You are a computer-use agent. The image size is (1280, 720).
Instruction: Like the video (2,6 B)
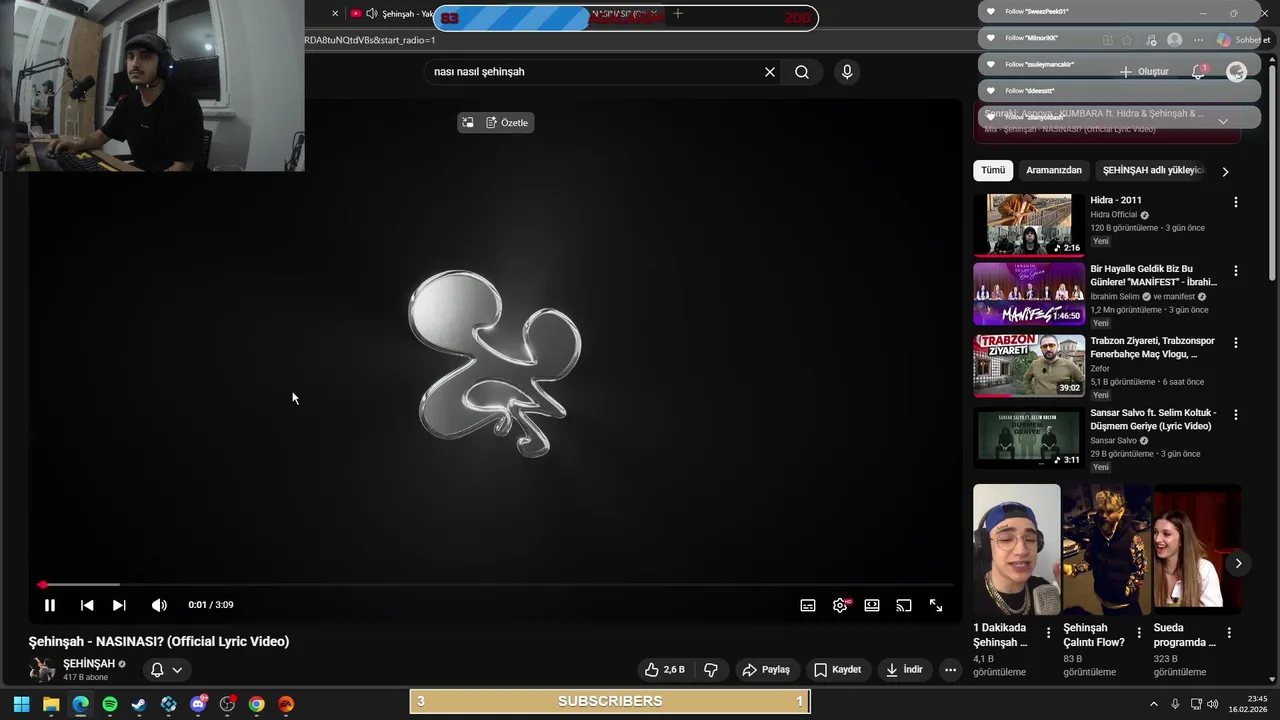coord(665,670)
